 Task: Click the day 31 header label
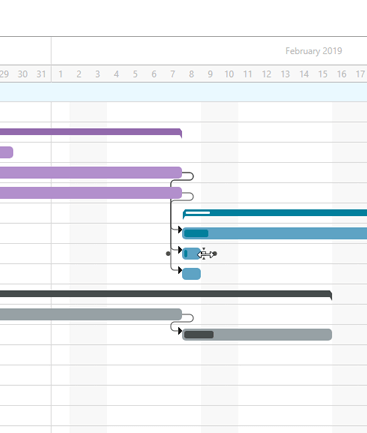[41, 74]
